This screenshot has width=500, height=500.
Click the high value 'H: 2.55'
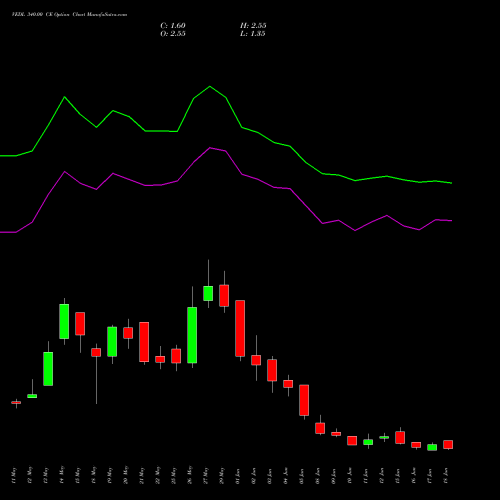click(x=253, y=26)
